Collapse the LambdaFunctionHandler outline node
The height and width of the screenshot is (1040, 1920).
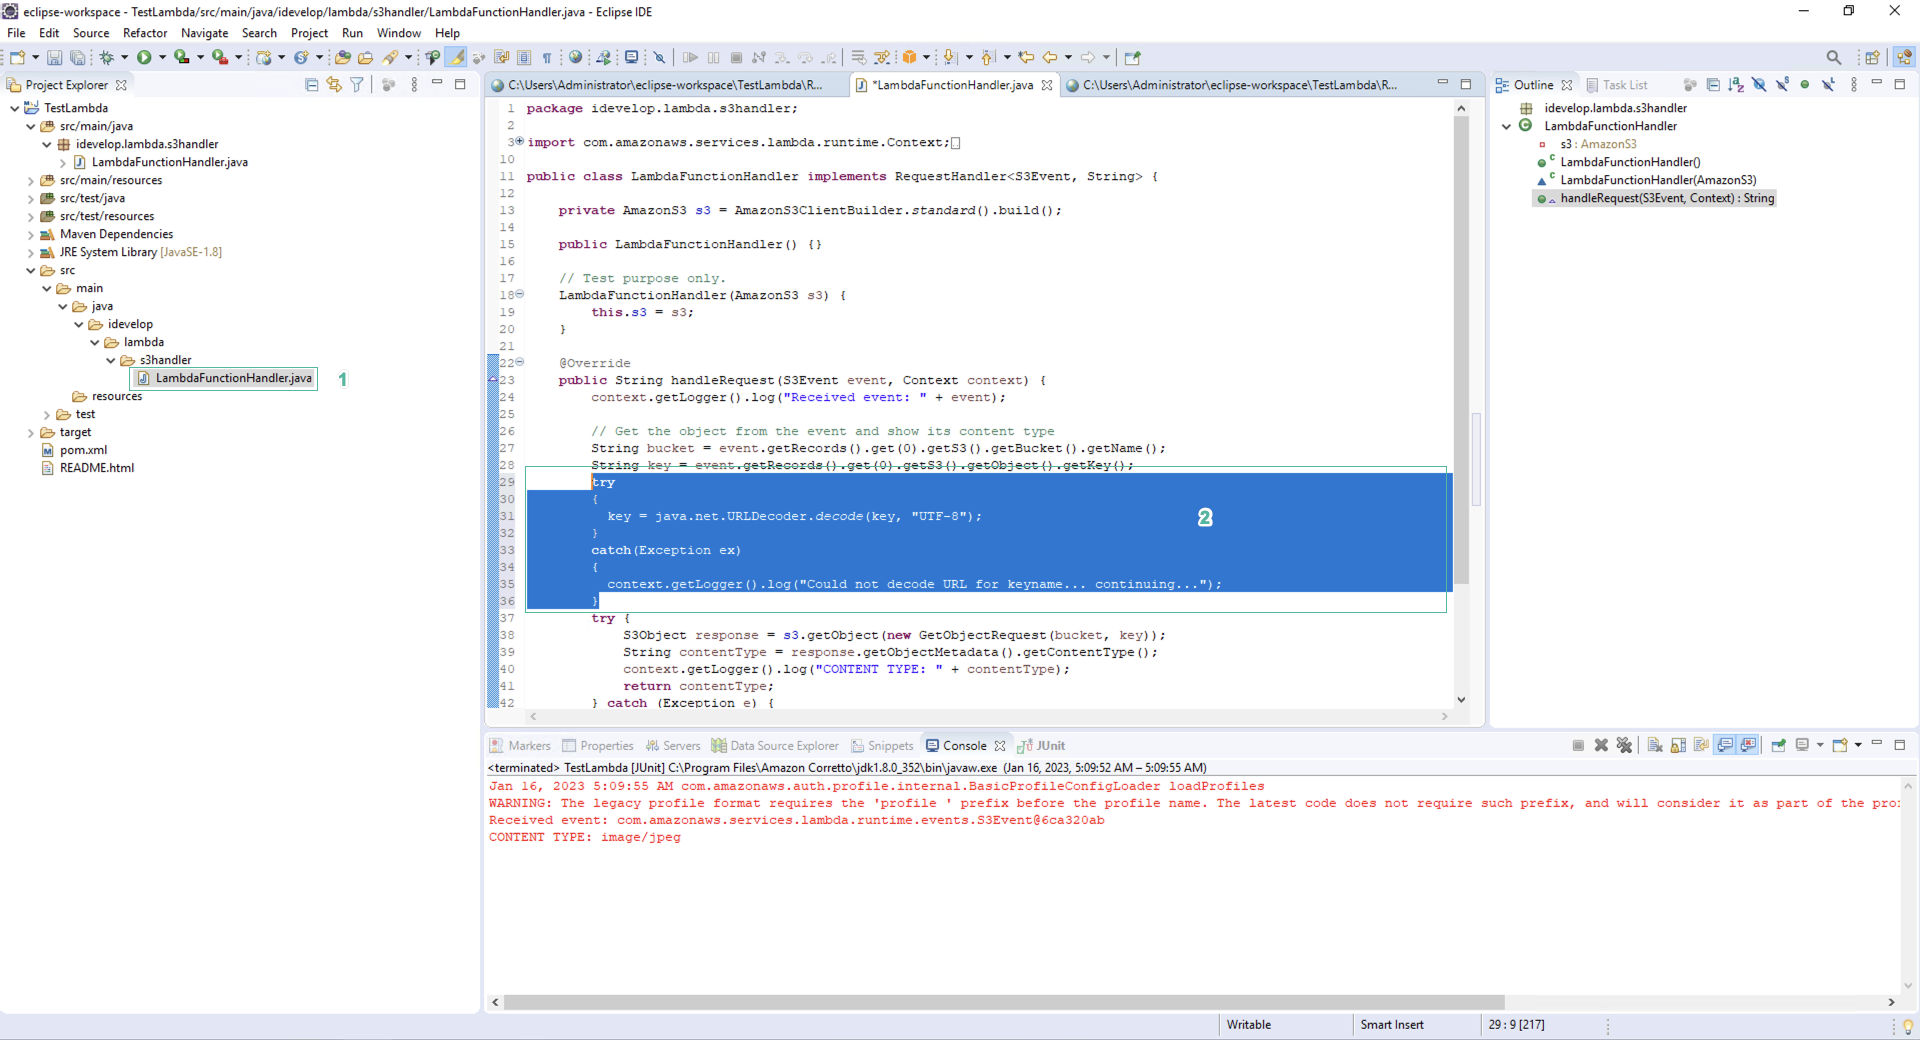point(1506,126)
